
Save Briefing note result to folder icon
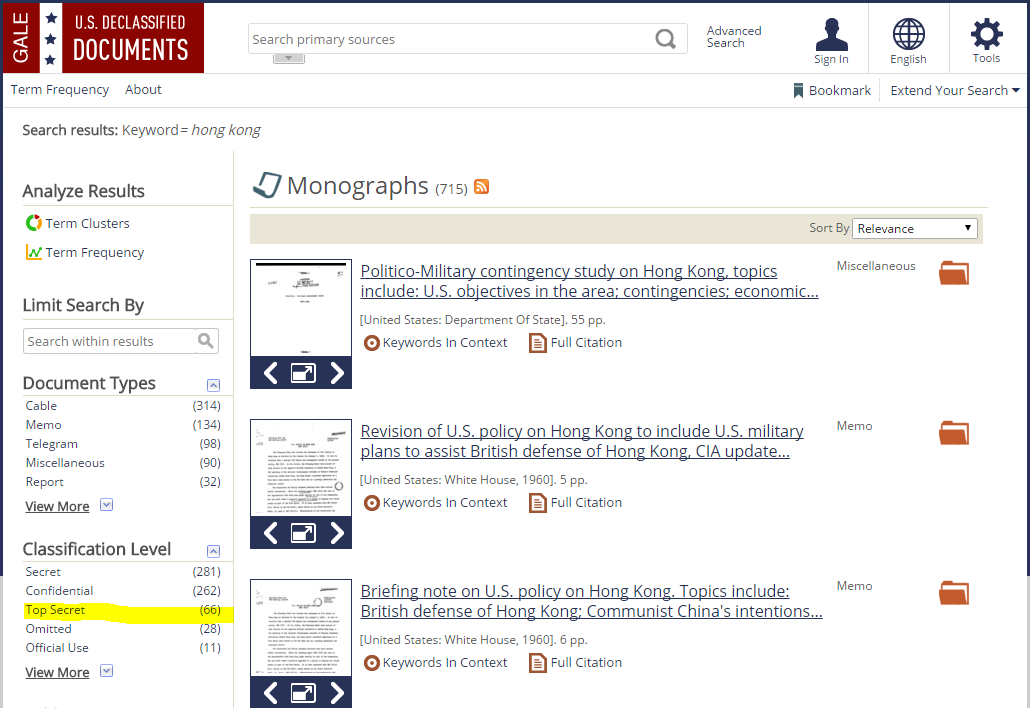[954, 592]
